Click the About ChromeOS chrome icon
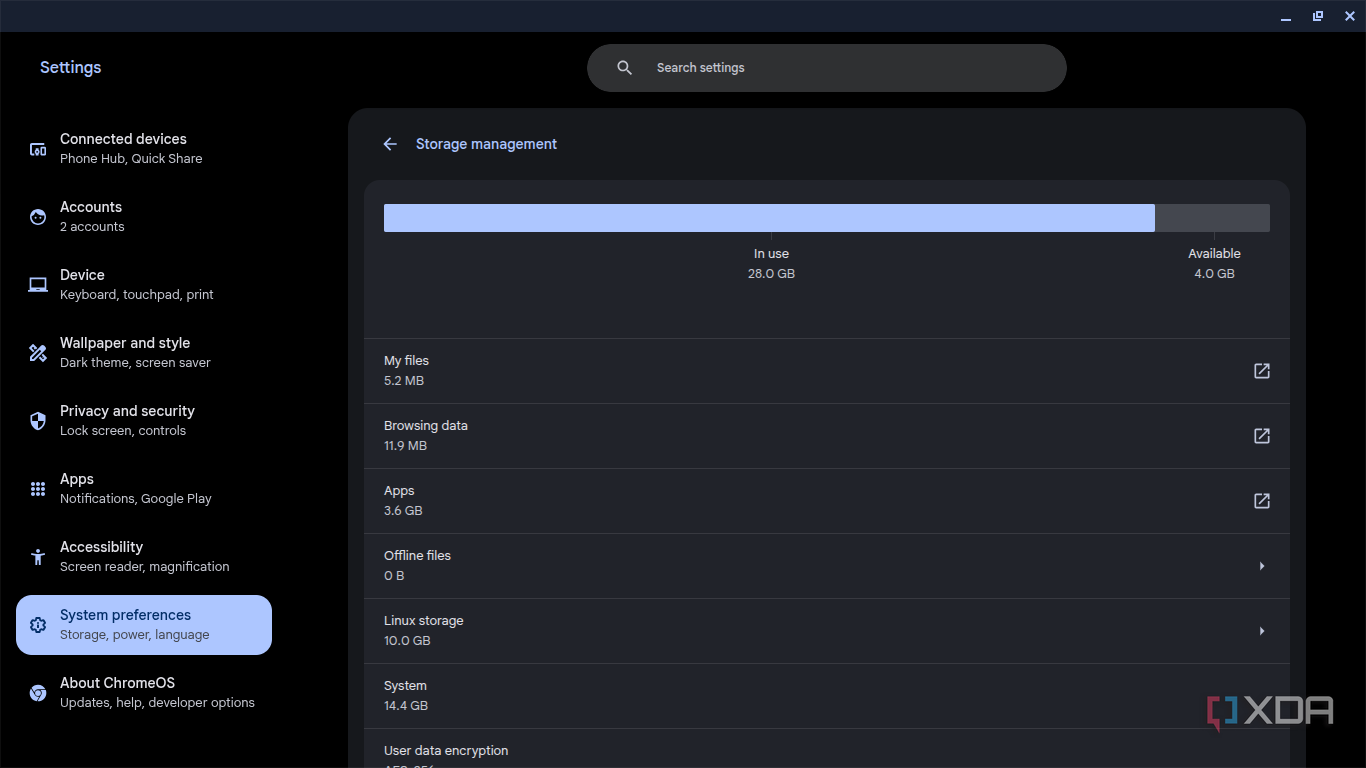 point(38,693)
